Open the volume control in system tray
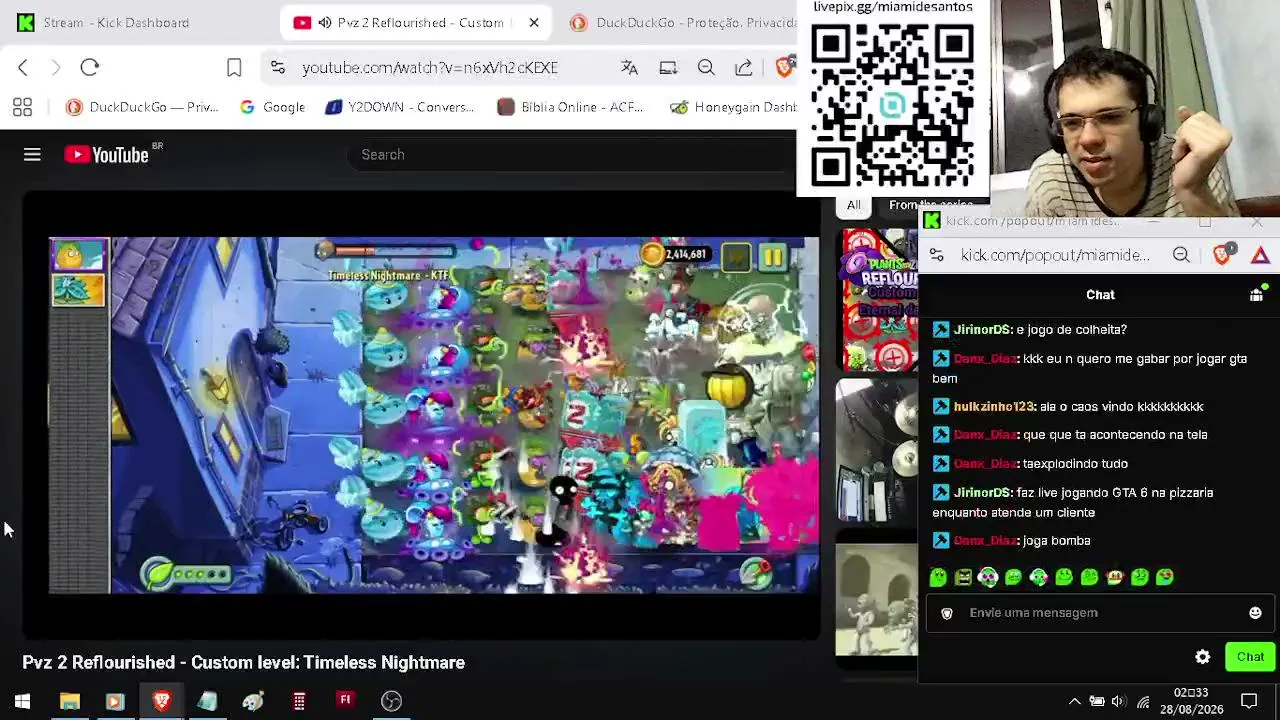The image size is (1280, 720). [1118, 701]
